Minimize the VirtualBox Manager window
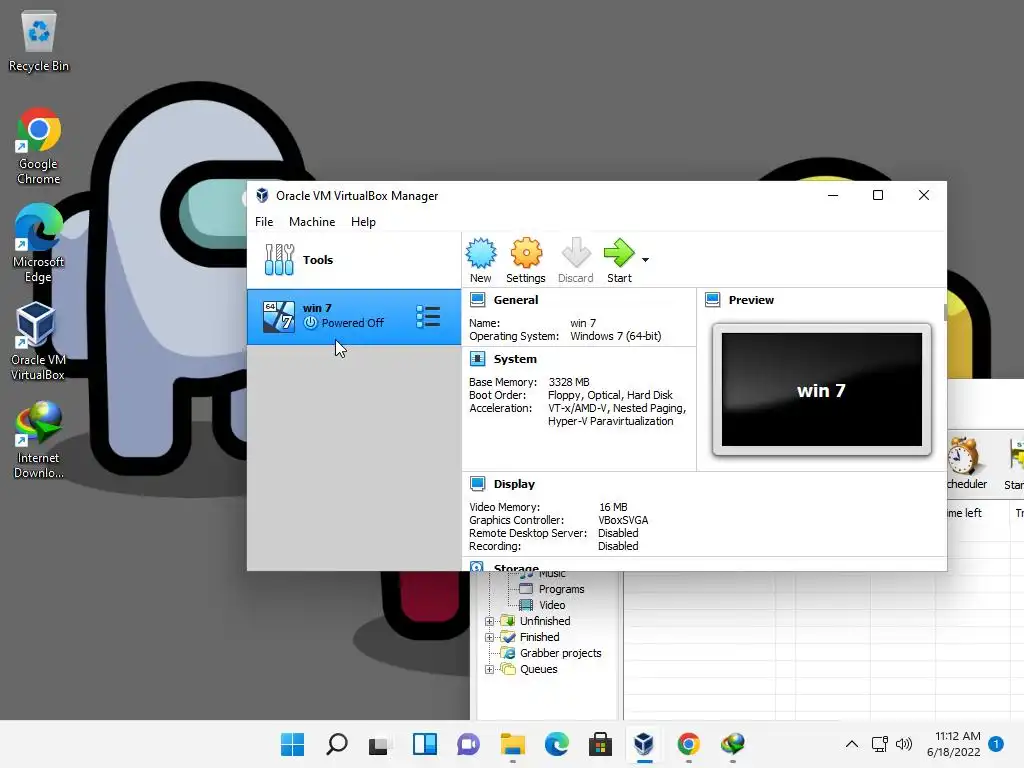This screenshot has width=1024, height=768. click(833, 195)
